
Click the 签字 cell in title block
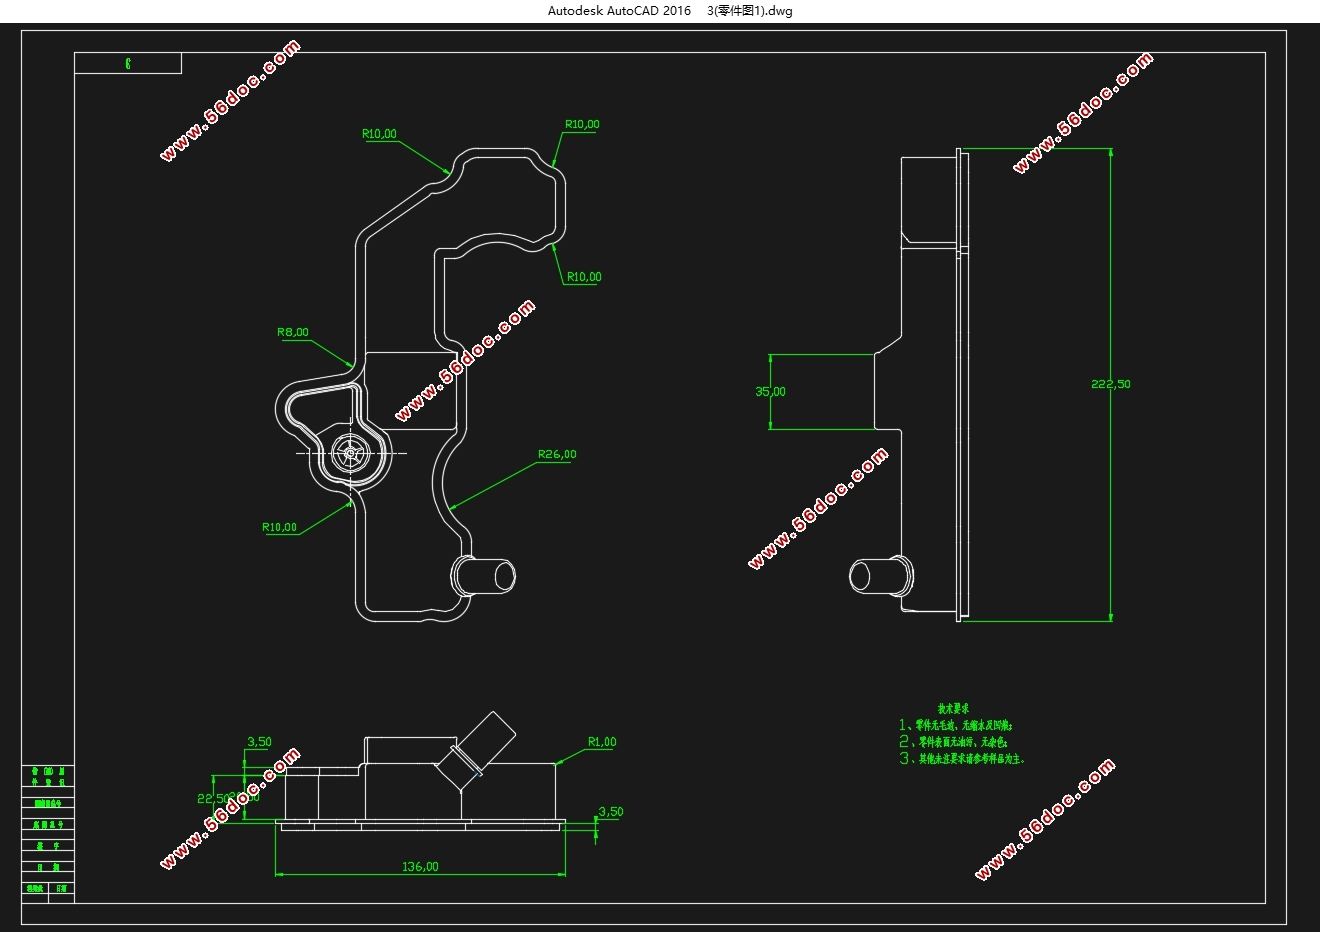[48, 846]
